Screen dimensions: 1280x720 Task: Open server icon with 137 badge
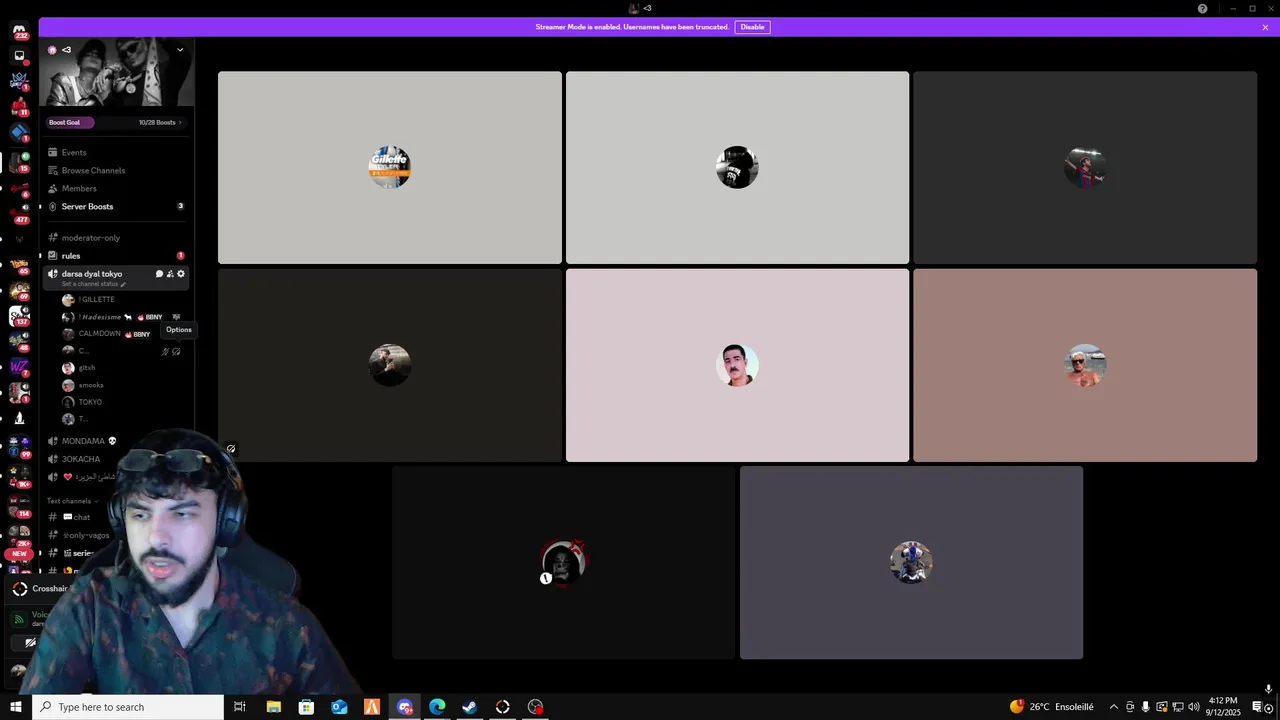(x=19, y=316)
